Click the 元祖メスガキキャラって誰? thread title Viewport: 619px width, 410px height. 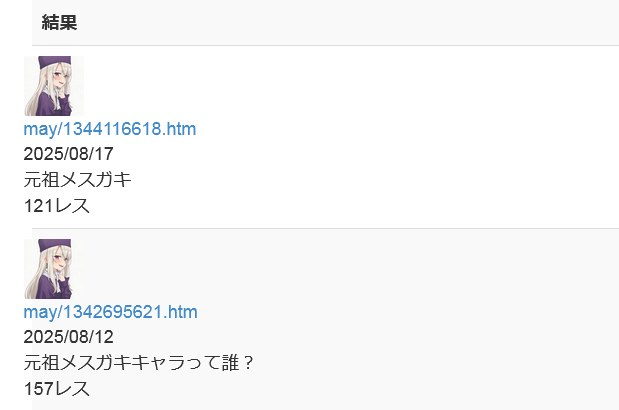(138, 363)
